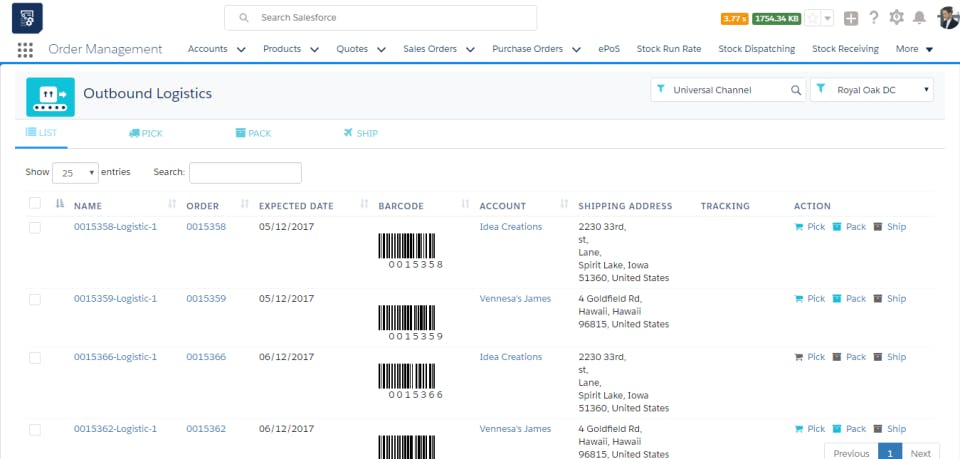960x459 pixels.
Task: Click the Pick cart icon for 0015359-Logistic-1
Action: [798, 299]
